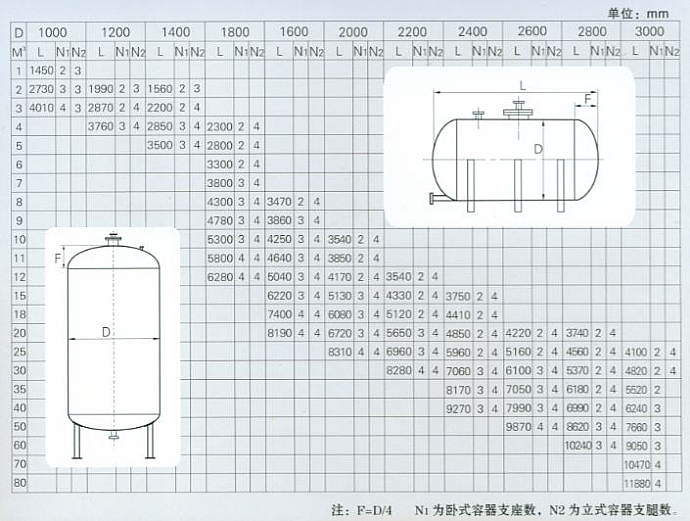Select the length value 2730
This screenshot has height=521, width=690.
click(41, 89)
